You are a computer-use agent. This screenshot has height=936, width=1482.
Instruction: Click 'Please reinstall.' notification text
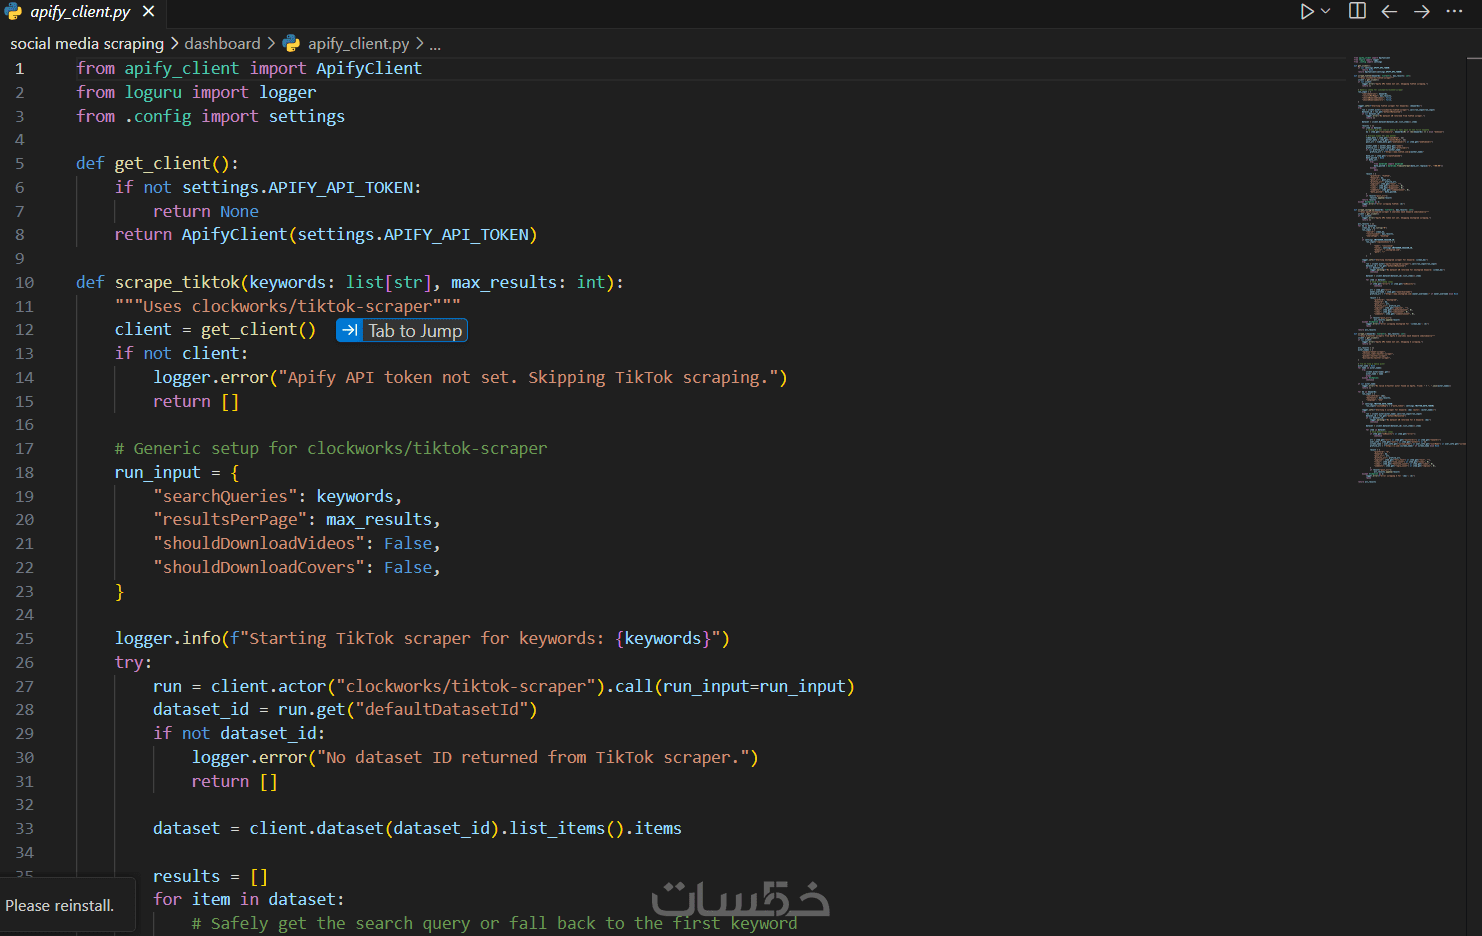60,906
